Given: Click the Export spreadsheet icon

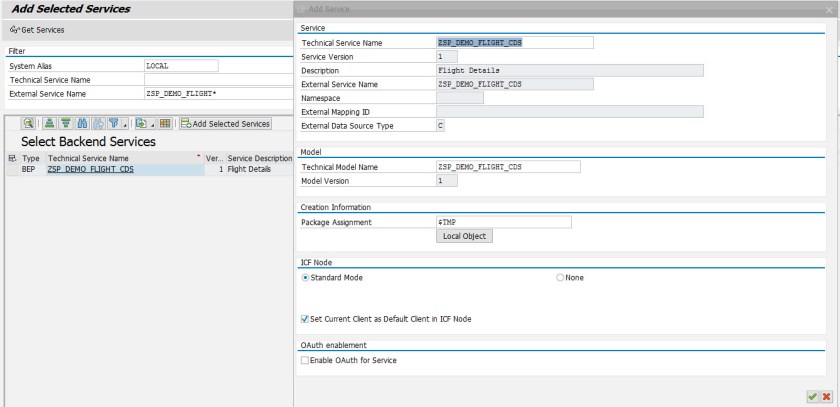Looking at the screenshot, I should pyautogui.click(x=141, y=124).
